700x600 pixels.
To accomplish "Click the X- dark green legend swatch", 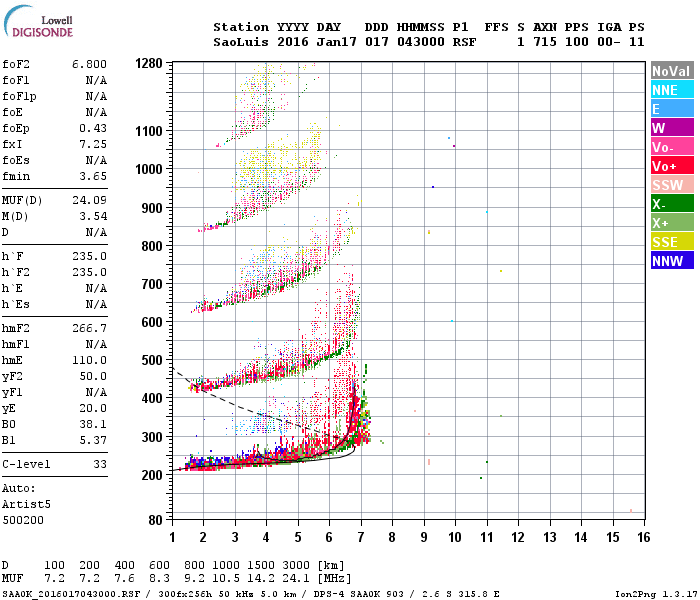I will [x=672, y=204].
